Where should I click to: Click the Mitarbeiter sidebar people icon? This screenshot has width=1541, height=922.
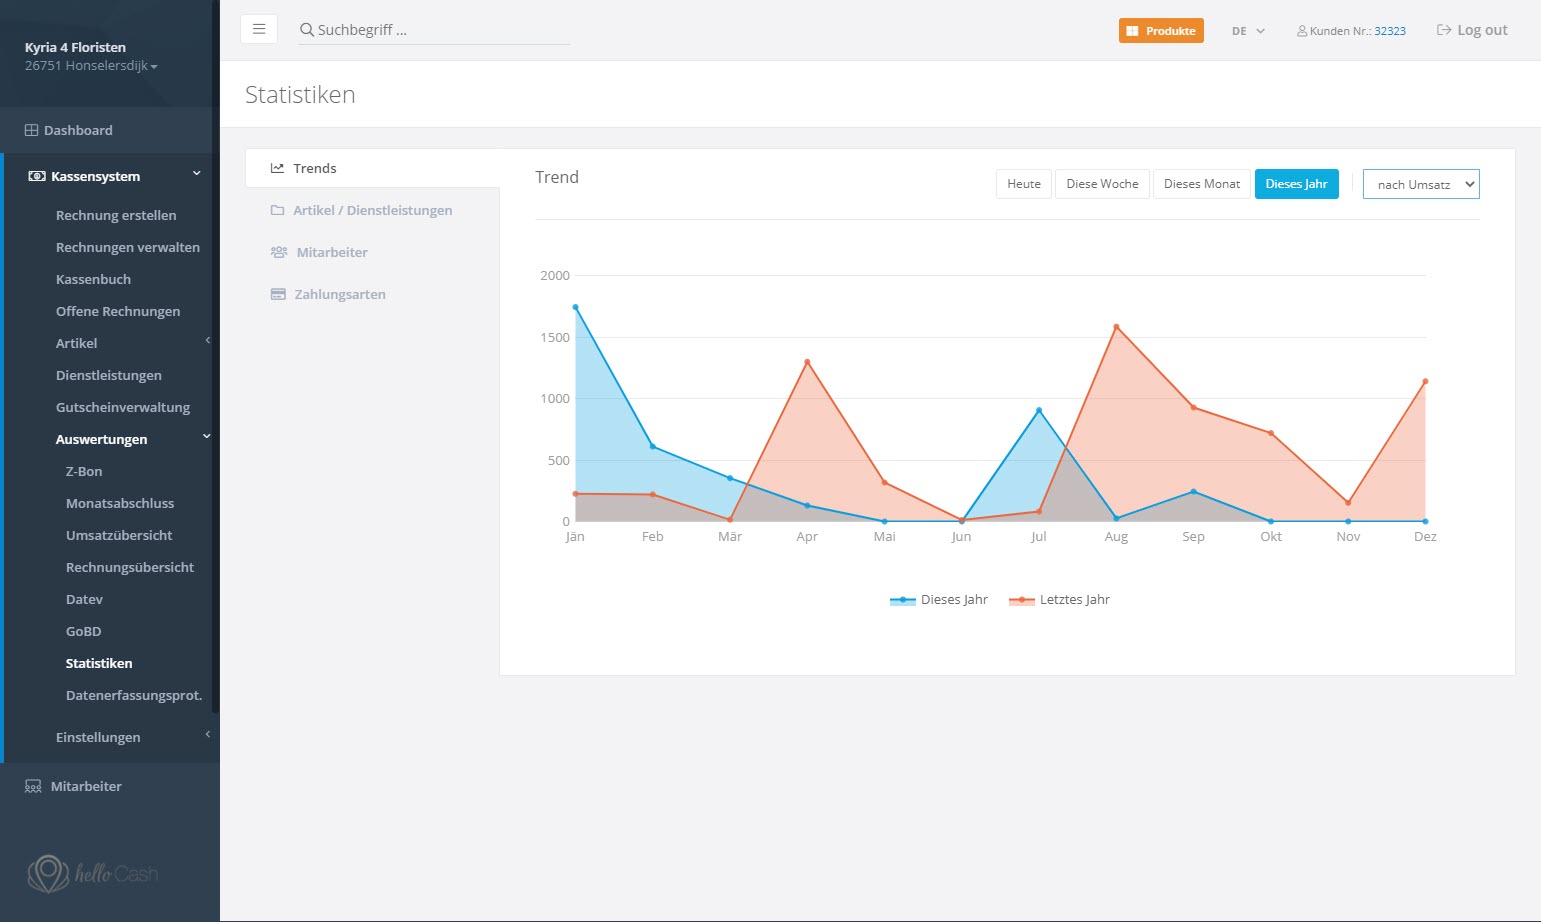point(33,786)
